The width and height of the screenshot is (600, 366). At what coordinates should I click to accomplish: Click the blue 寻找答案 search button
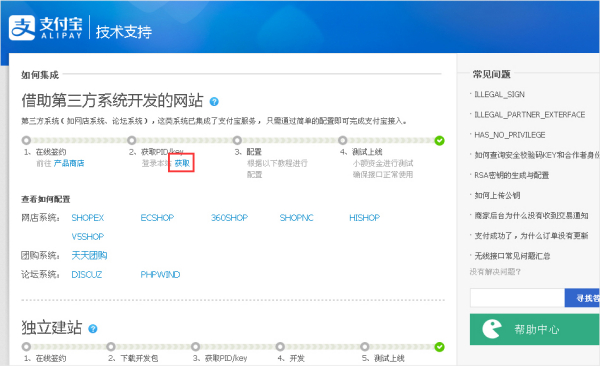pyautogui.click(x=582, y=298)
